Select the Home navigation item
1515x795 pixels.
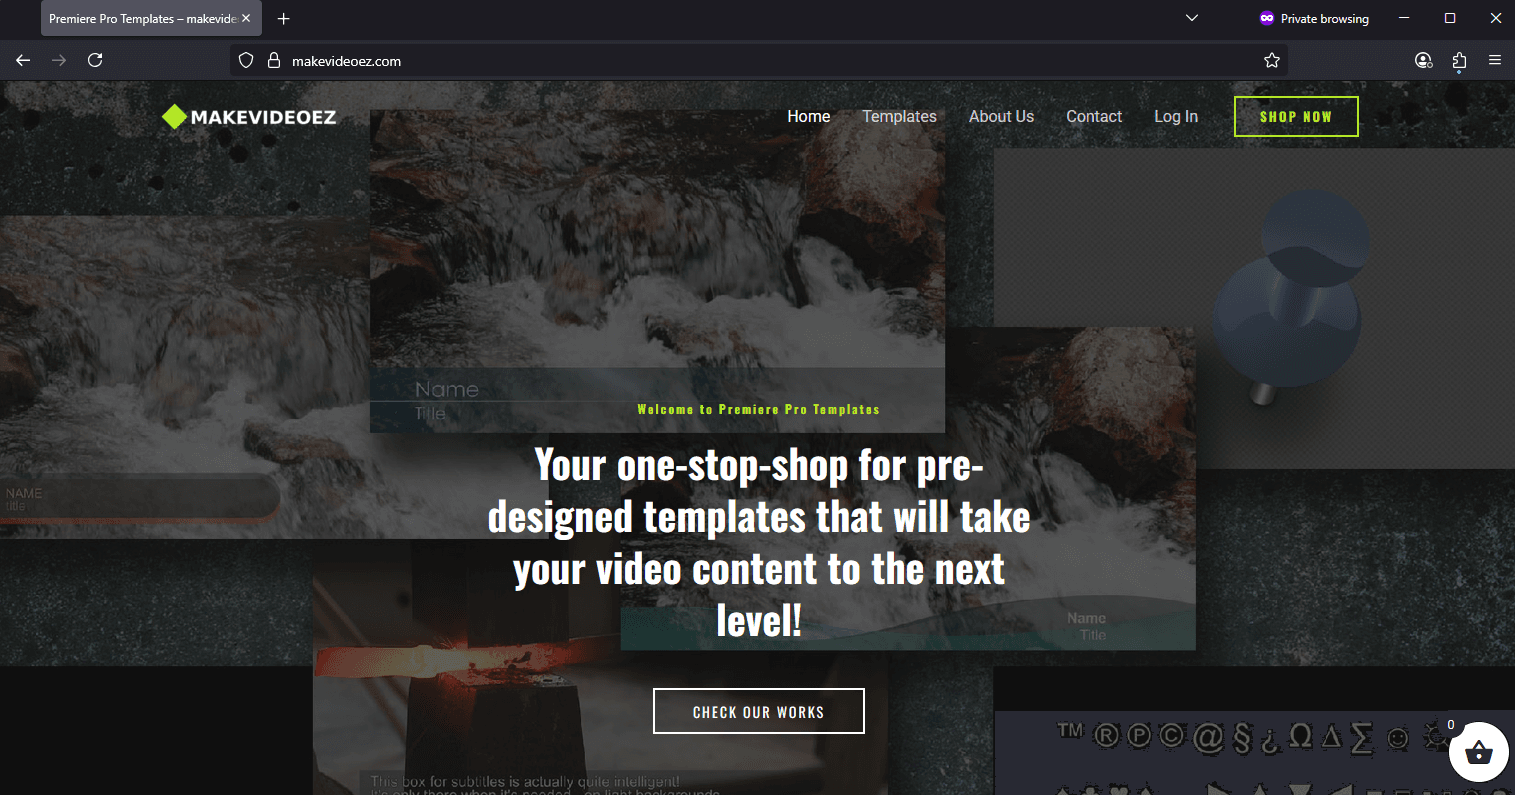point(808,117)
